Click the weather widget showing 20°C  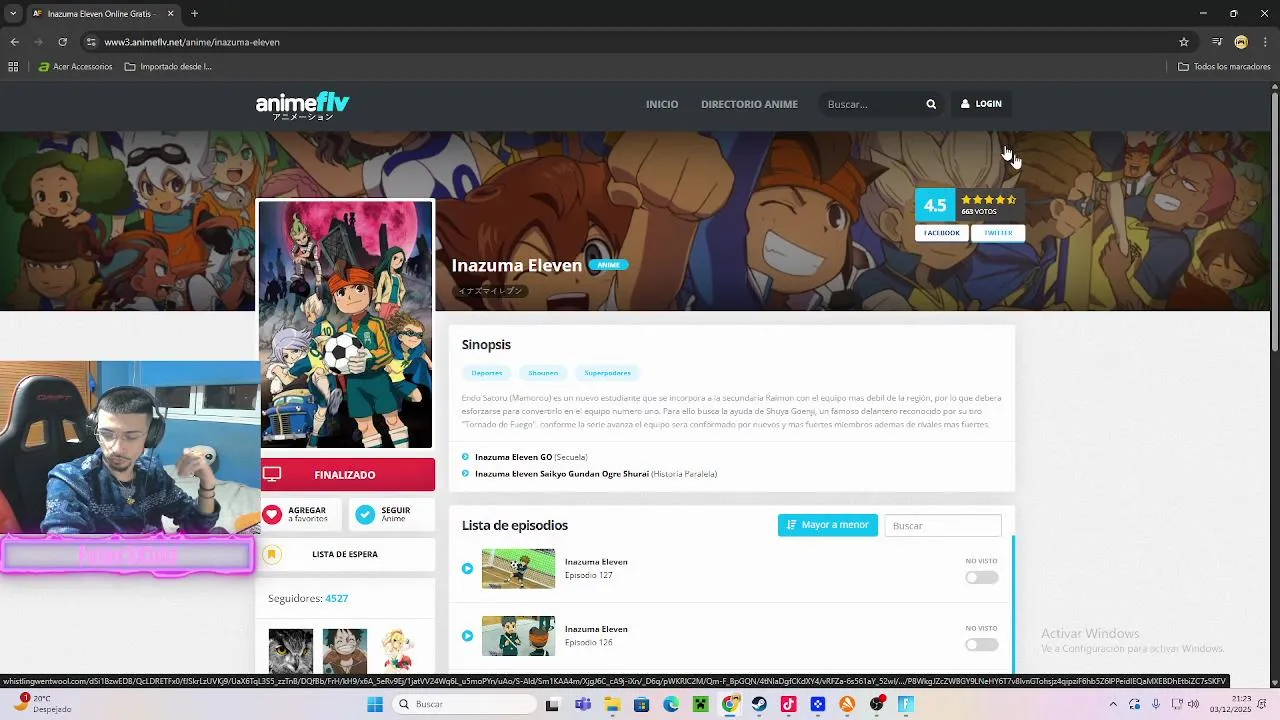click(x=42, y=704)
